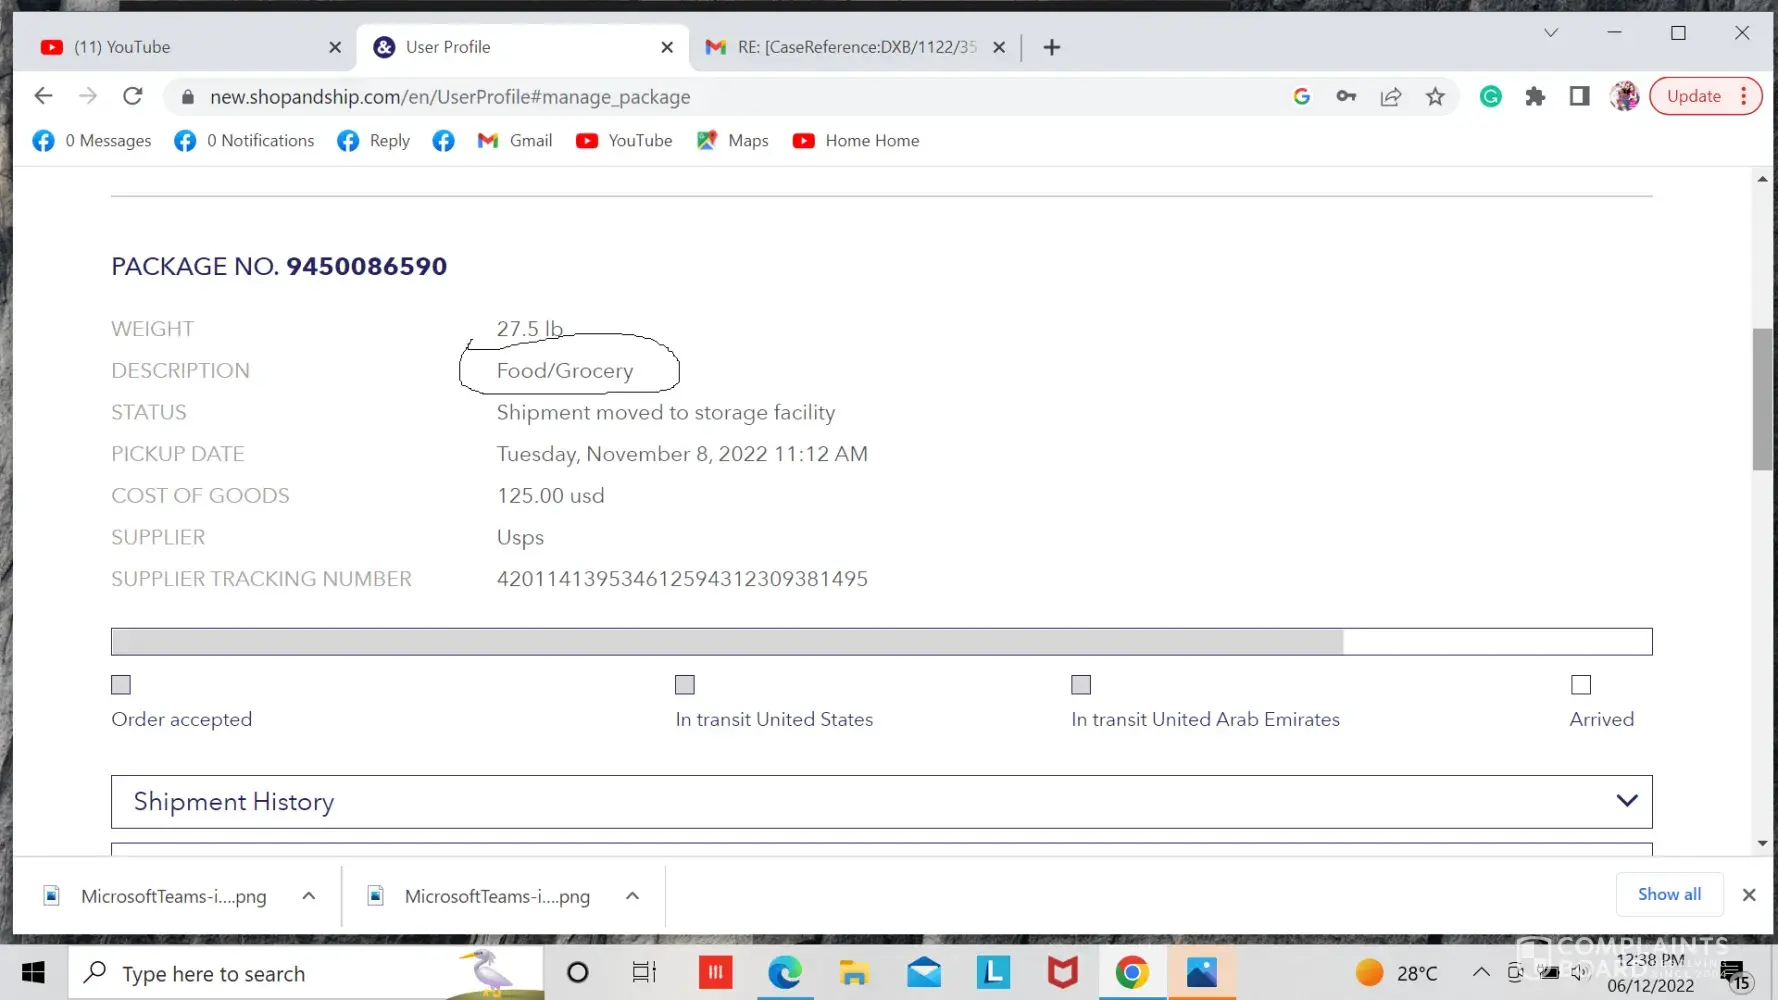Click the share page icon
Screen dimensions: 1778x1000
pos(1390,96)
